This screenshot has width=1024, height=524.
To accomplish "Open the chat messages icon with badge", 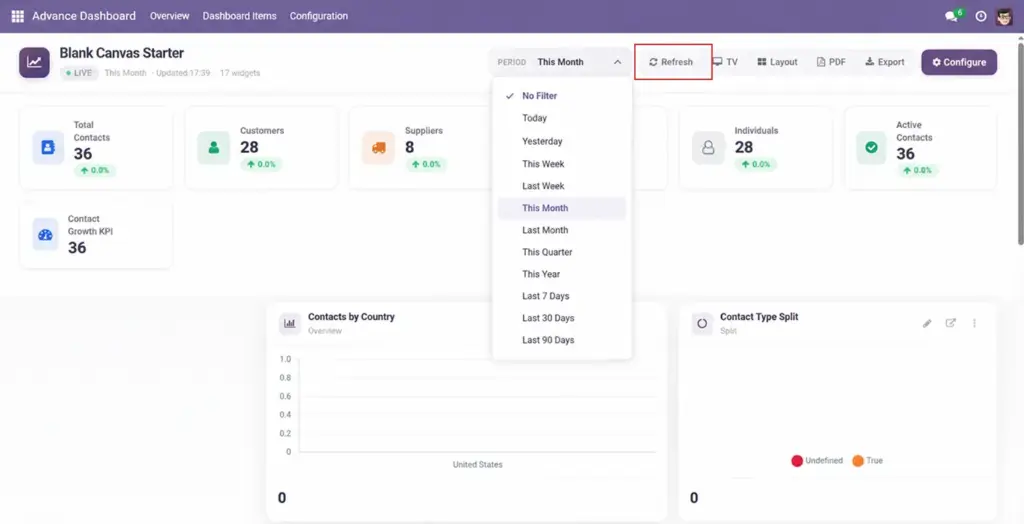I will [953, 16].
